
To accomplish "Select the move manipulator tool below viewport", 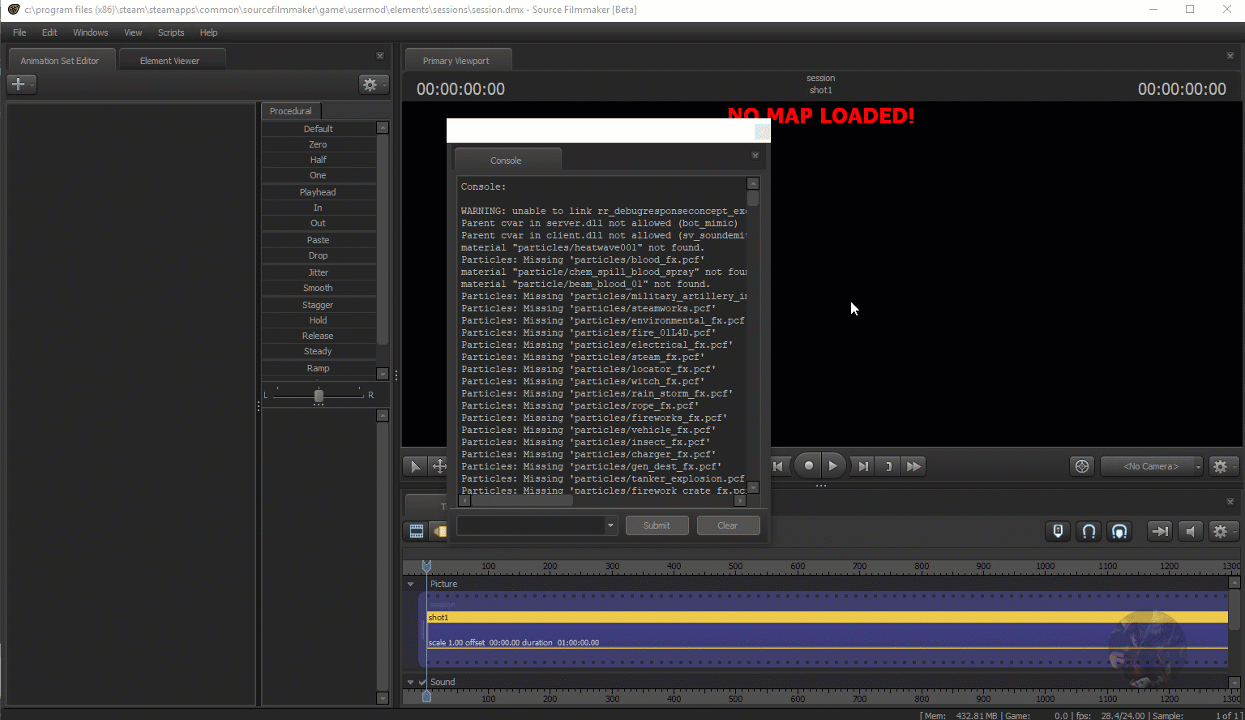I will coord(439,466).
